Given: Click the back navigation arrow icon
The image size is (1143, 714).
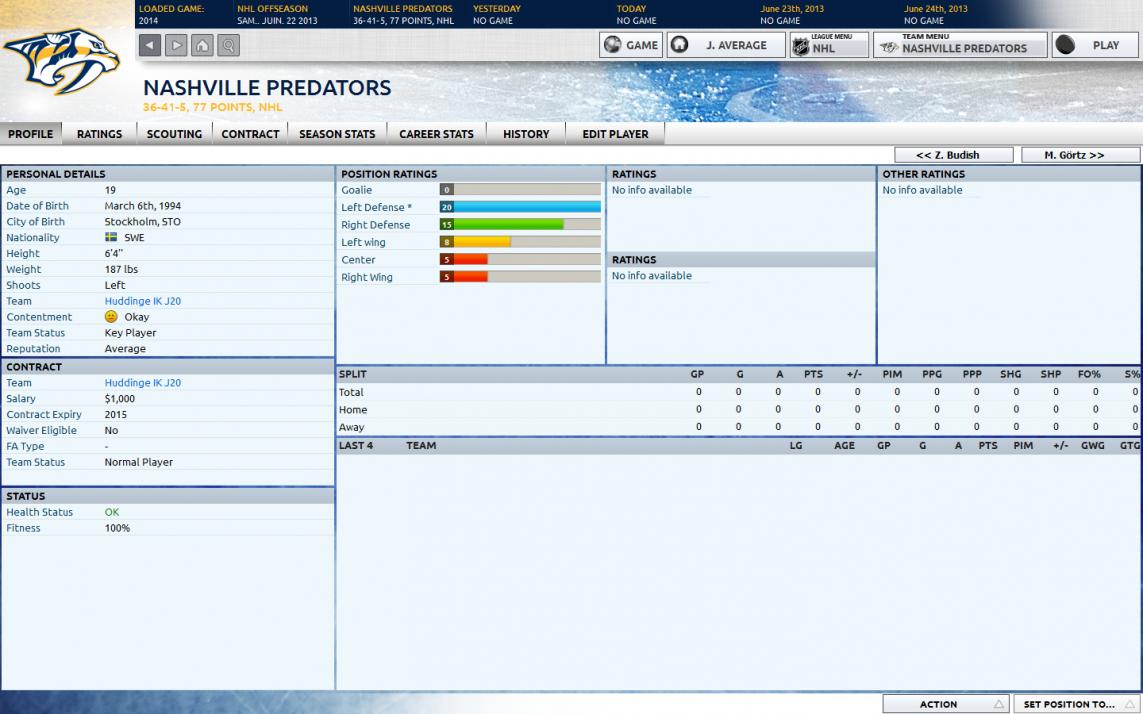Looking at the screenshot, I should [150, 45].
